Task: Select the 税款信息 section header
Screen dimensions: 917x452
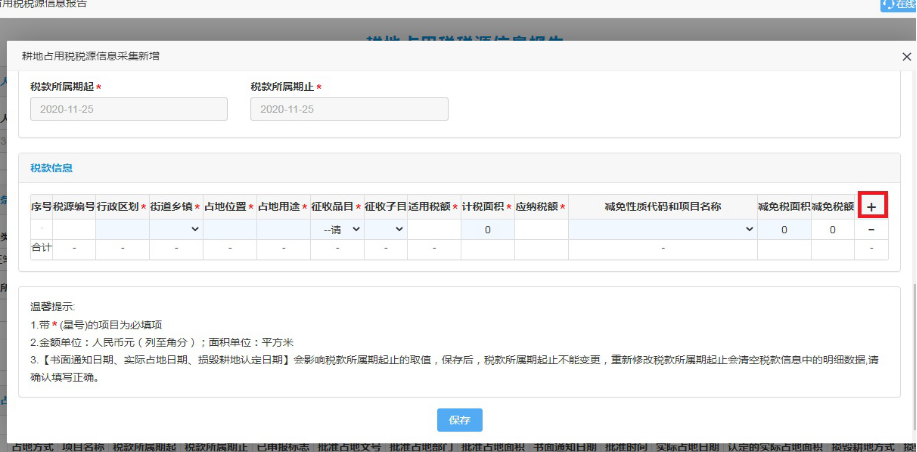Action: click(x=51, y=168)
